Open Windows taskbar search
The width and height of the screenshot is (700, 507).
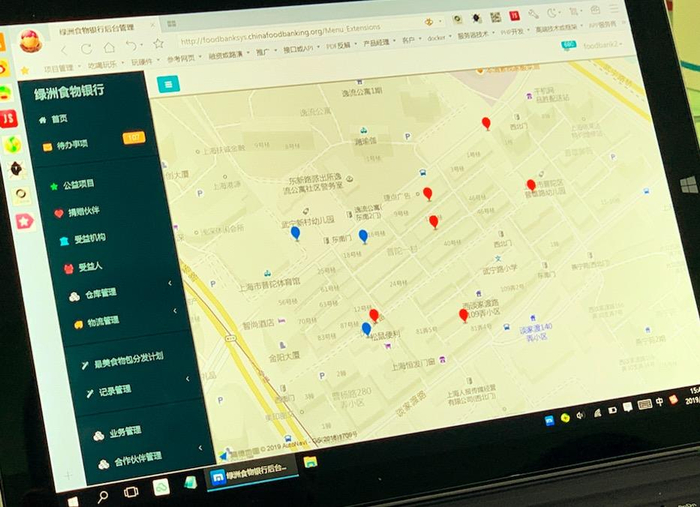[x=103, y=496]
